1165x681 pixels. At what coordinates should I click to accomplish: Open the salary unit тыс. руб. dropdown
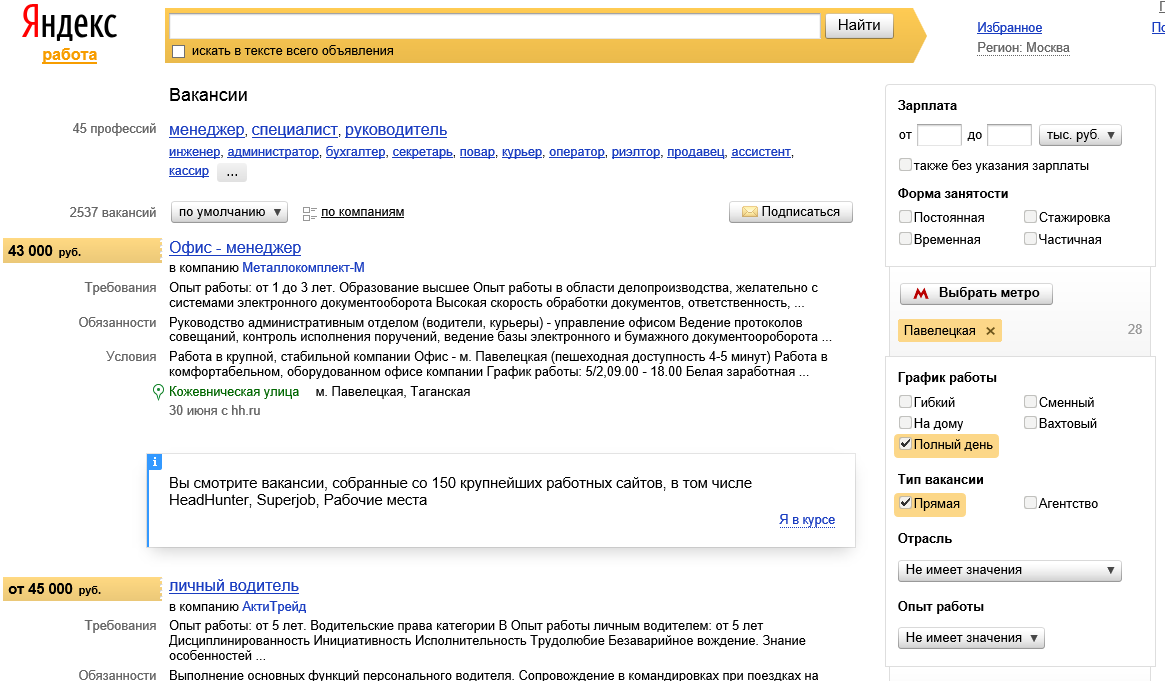(1080, 135)
